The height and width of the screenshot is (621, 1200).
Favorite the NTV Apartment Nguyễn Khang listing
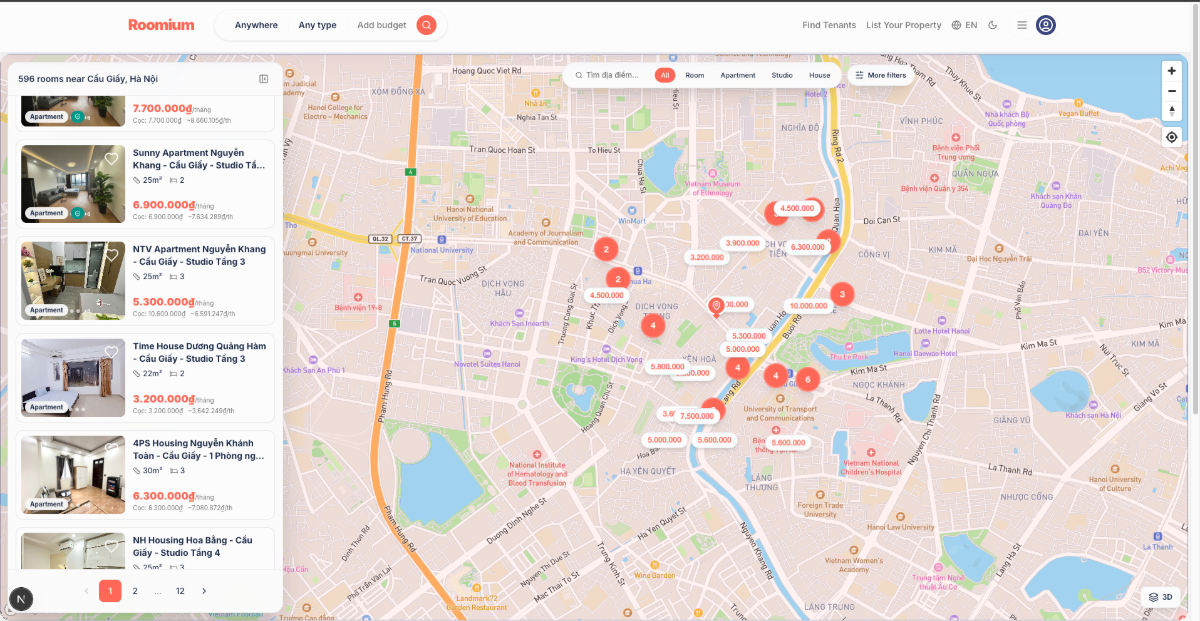pyautogui.click(x=111, y=255)
